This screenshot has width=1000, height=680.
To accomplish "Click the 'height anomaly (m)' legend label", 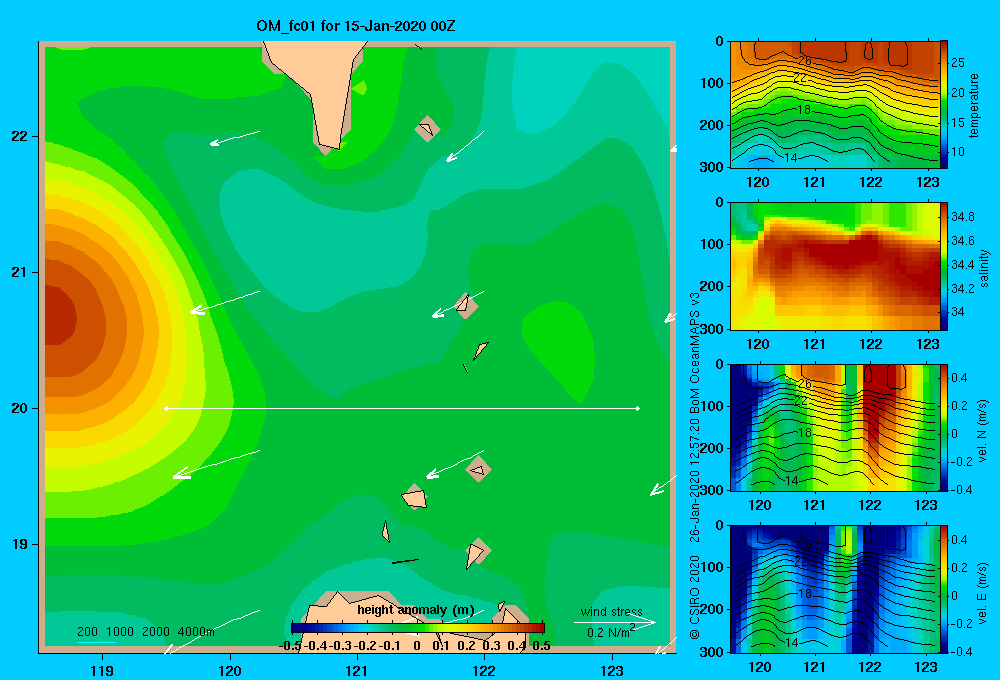I will point(415,610).
